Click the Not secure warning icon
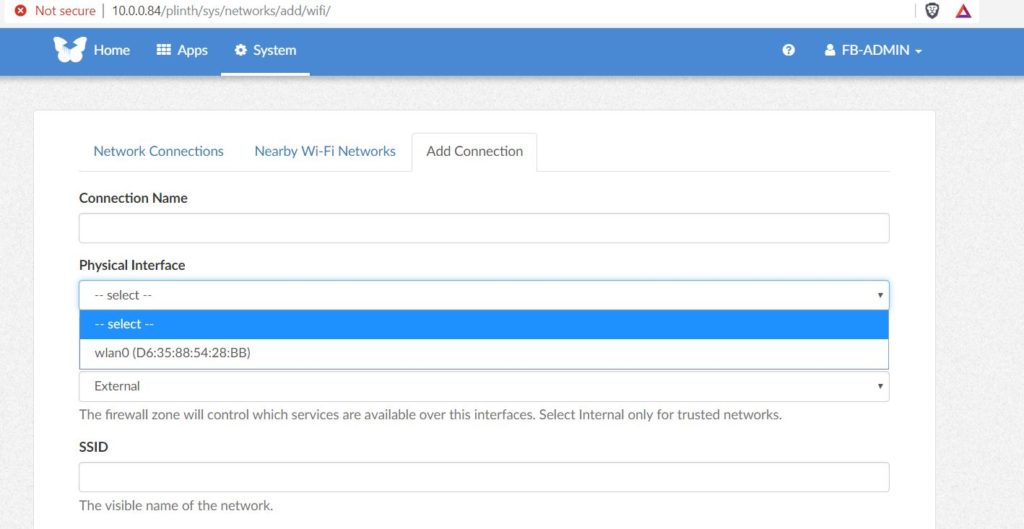 [x=20, y=11]
